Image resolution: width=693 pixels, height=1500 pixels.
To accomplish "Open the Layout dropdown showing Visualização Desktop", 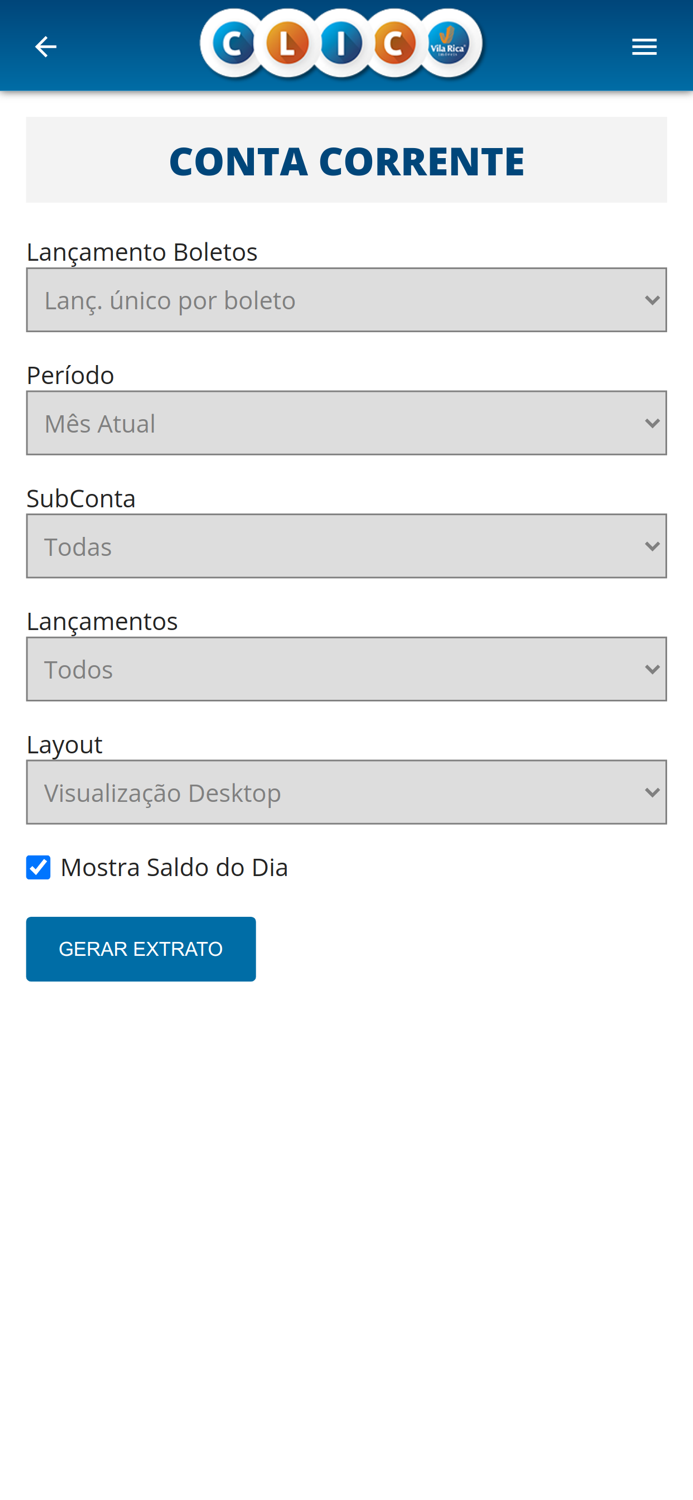I will point(346,792).
